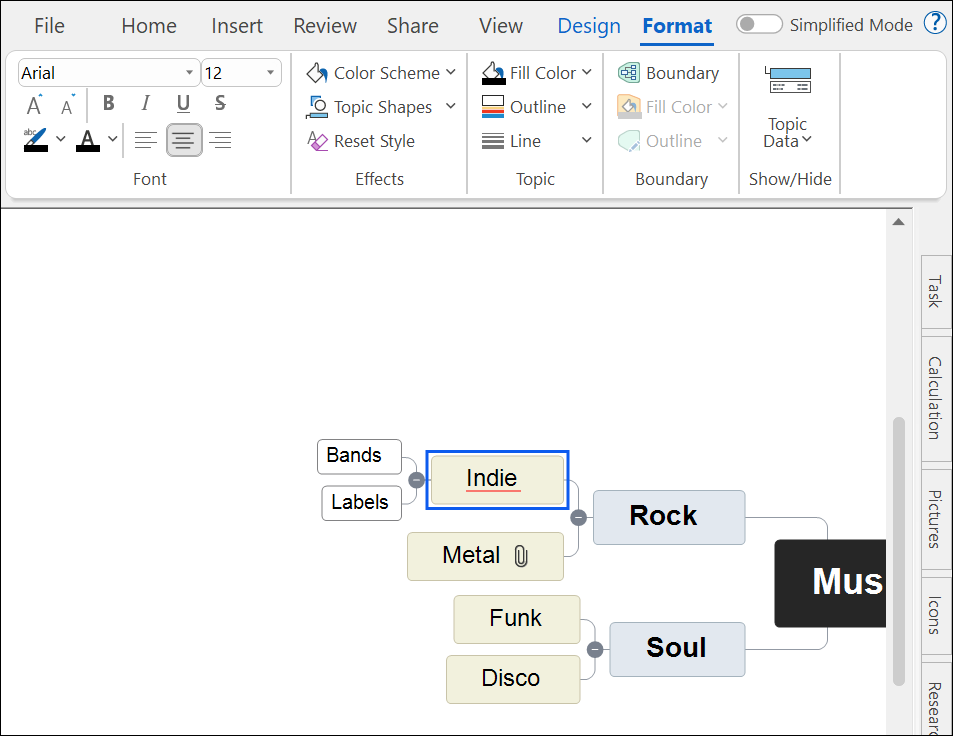Viewport: 953px width, 736px height.
Task: Open the Line style dropdown
Action: pyautogui.click(x=586, y=141)
